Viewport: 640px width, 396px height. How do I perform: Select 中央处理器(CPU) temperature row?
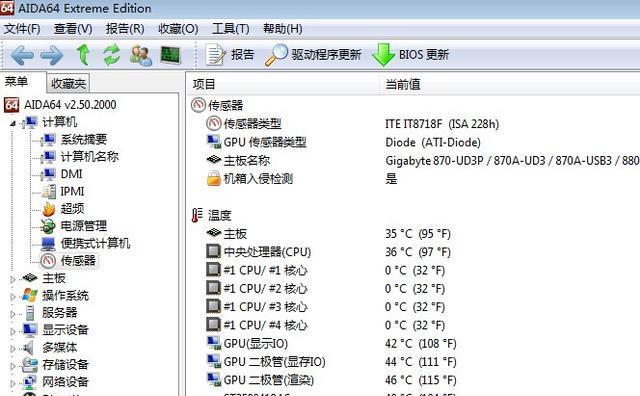point(414,252)
